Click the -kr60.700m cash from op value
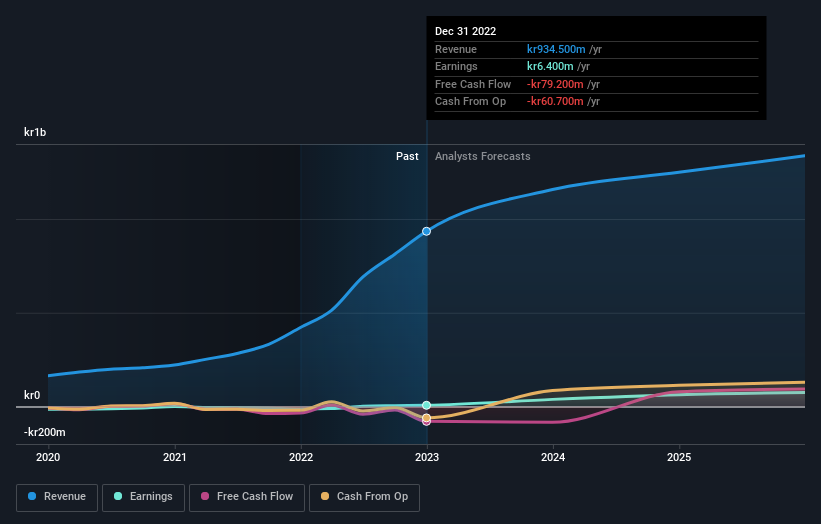 coord(555,102)
